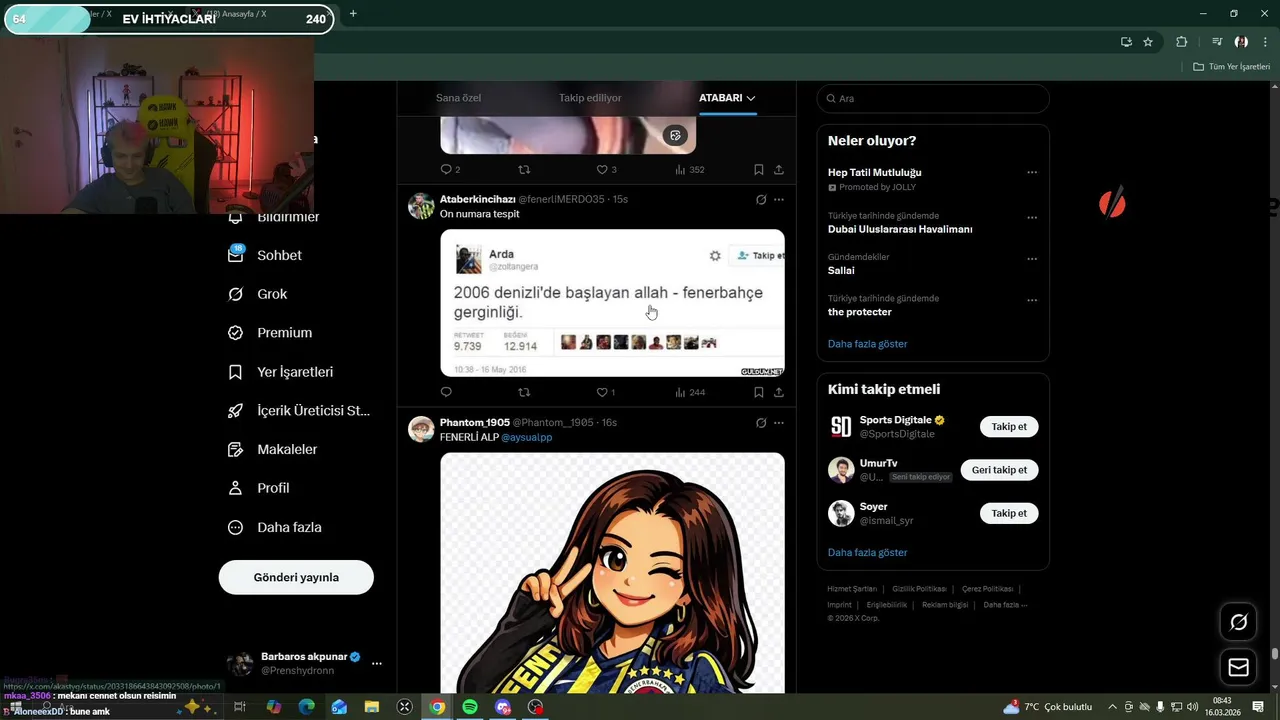1280x720 pixels.
Task: Retweet the top post with 352 views
Action: pos(524,170)
